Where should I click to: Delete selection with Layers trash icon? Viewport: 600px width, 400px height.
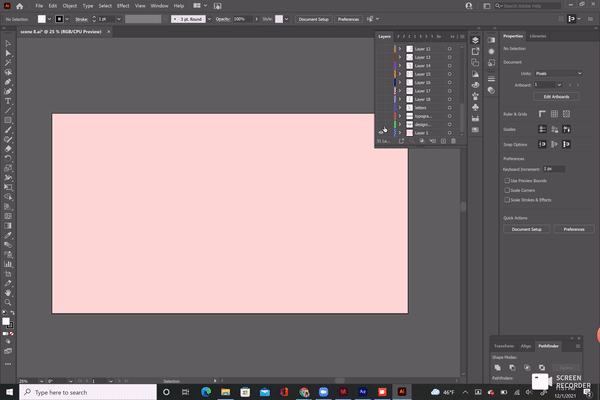[453, 141]
